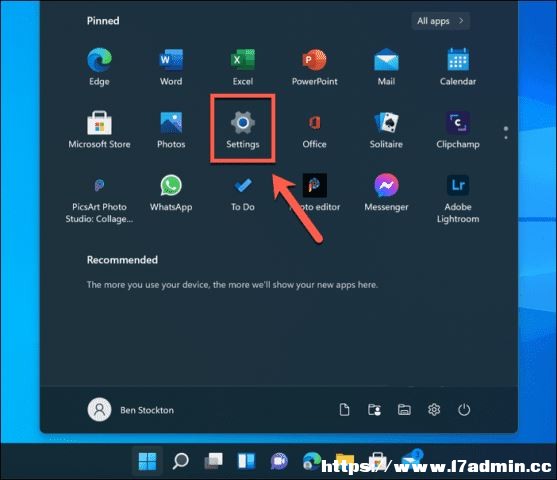Open the Edge pinned app
Viewport: 557px width, 480px height.
tap(99, 66)
